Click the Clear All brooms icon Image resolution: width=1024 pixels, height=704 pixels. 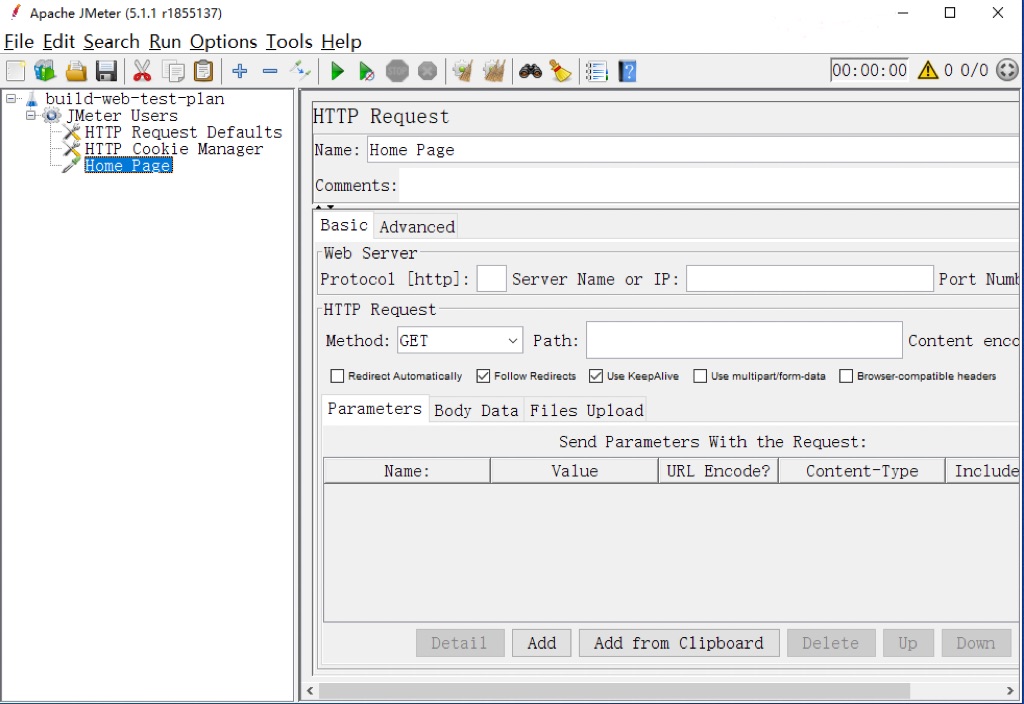tap(494, 71)
